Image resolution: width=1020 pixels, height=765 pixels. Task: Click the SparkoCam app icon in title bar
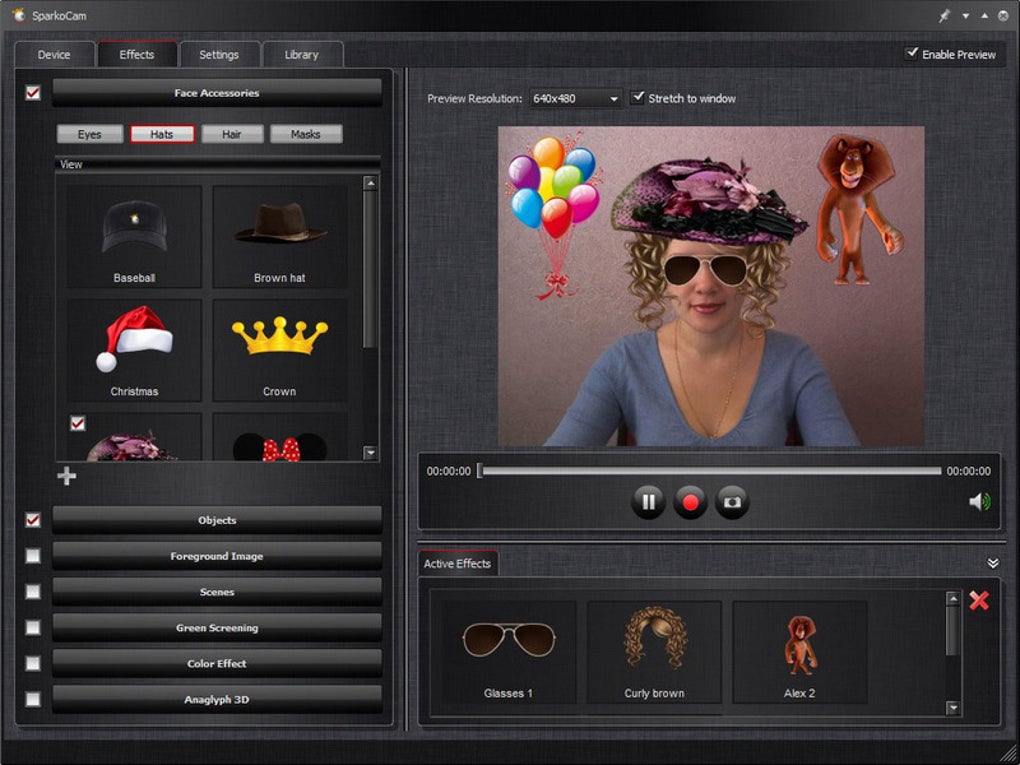pos(19,14)
